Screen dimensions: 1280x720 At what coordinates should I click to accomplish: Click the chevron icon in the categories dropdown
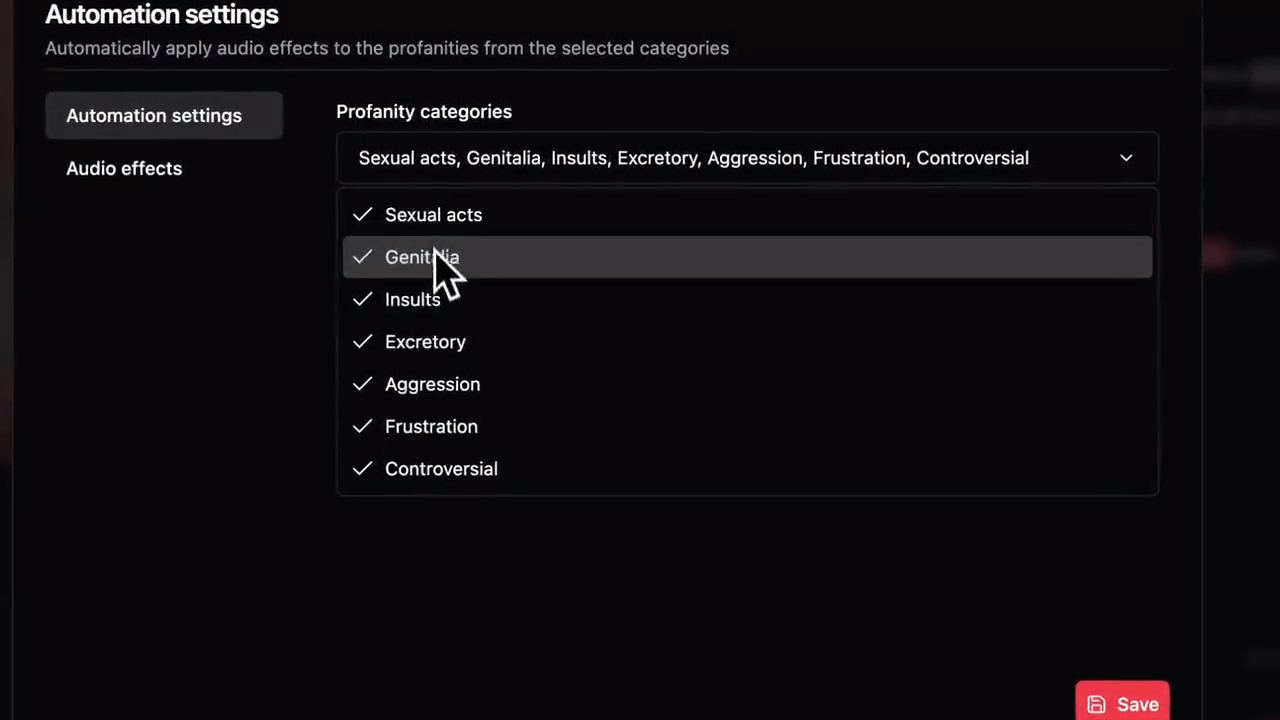[1126, 158]
